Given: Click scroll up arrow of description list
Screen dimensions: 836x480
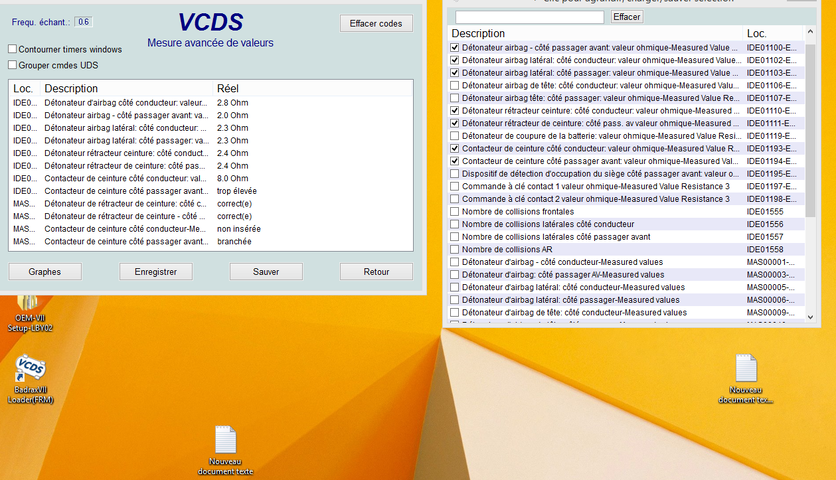Looking at the screenshot, I should coord(810,32).
